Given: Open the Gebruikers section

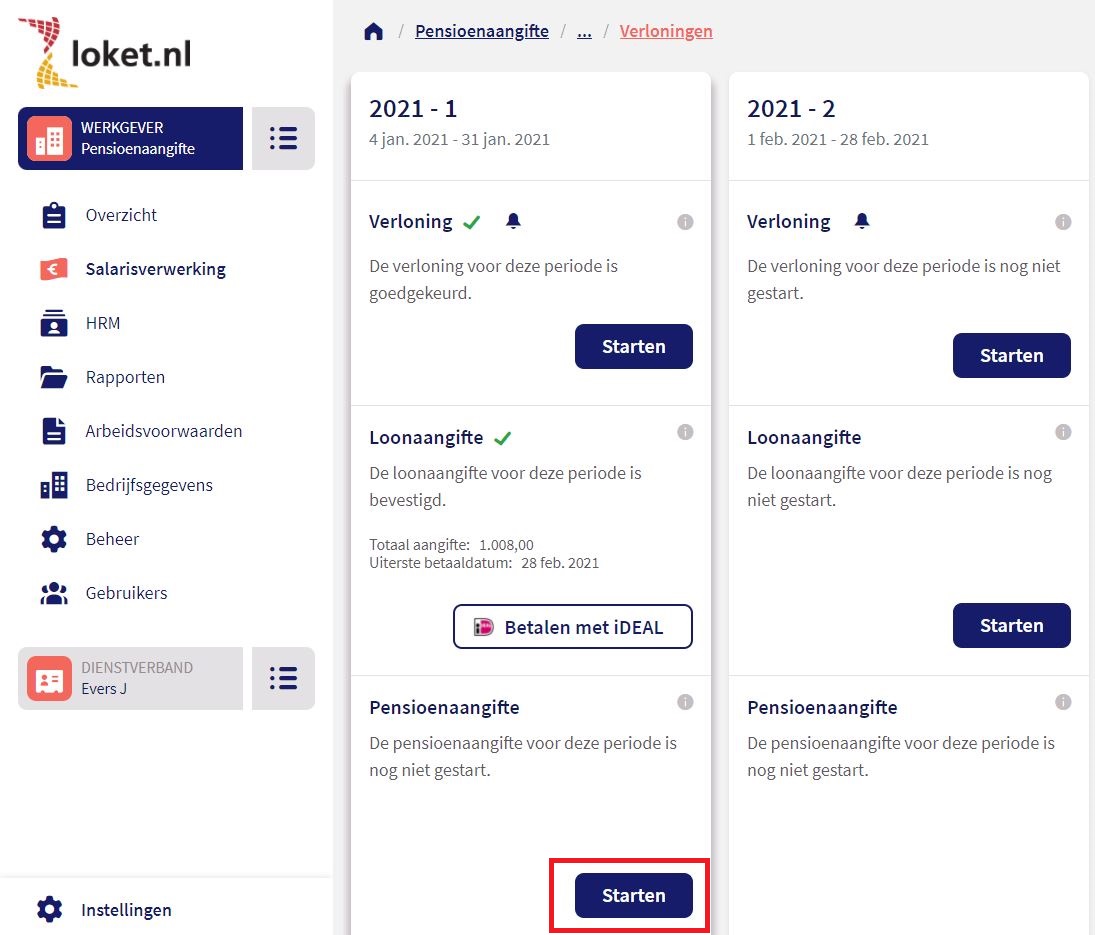Looking at the screenshot, I should click(127, 593).
